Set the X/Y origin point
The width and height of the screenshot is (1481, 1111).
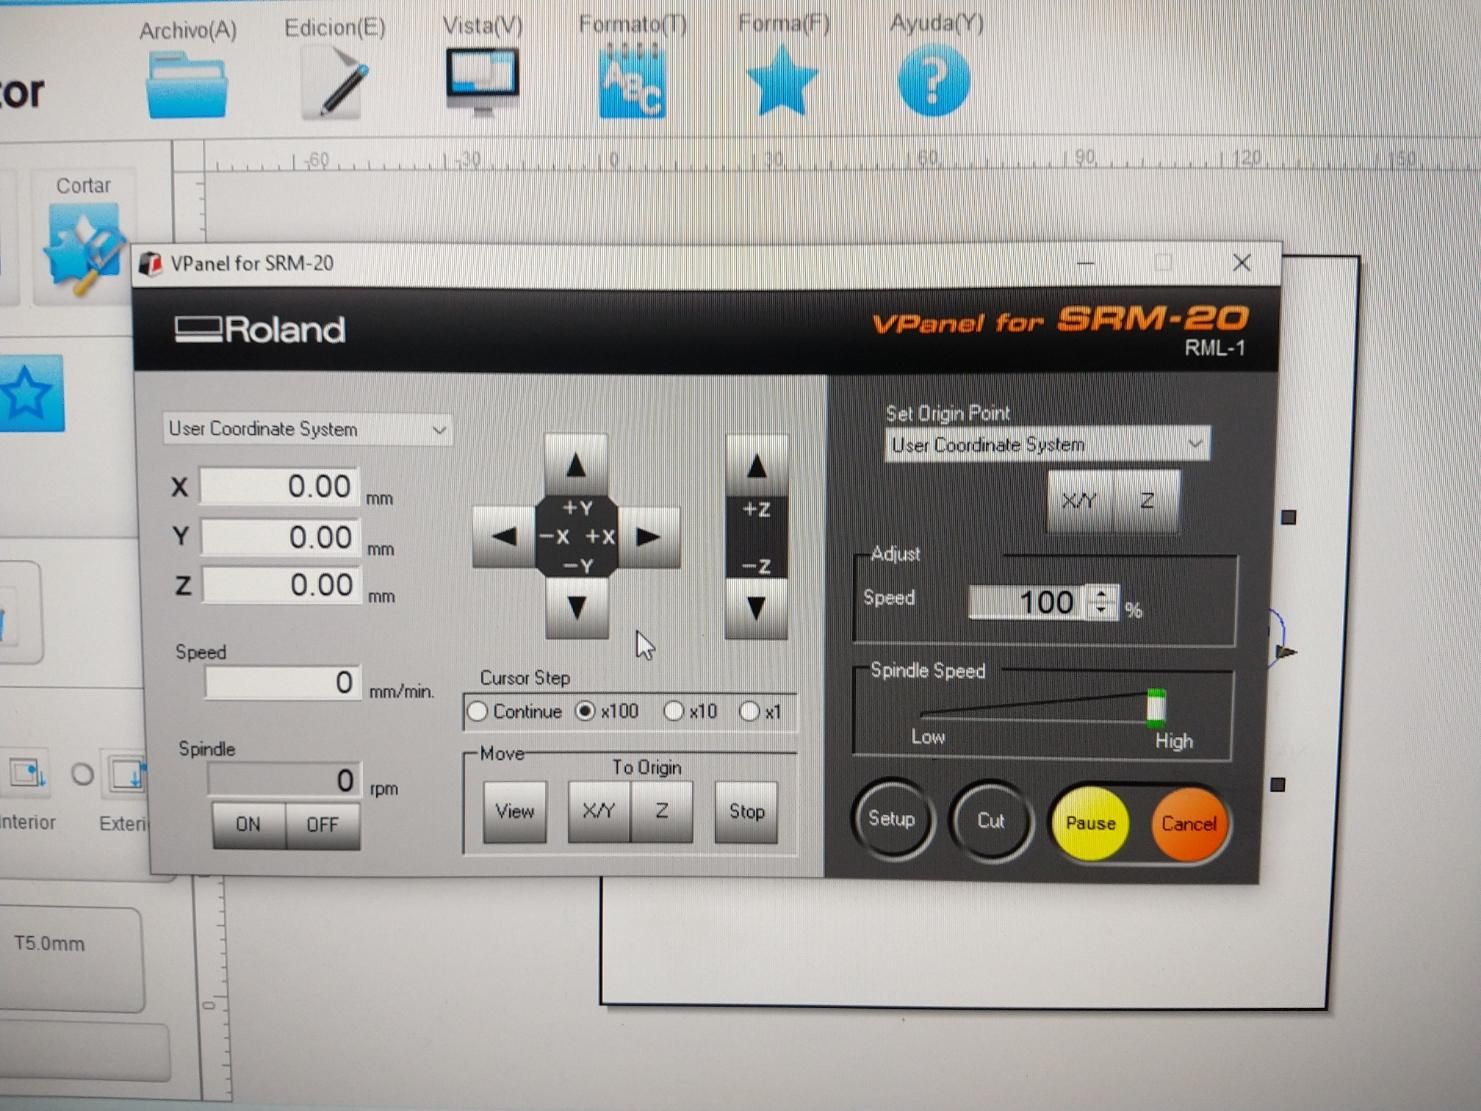coord(1080,500)
